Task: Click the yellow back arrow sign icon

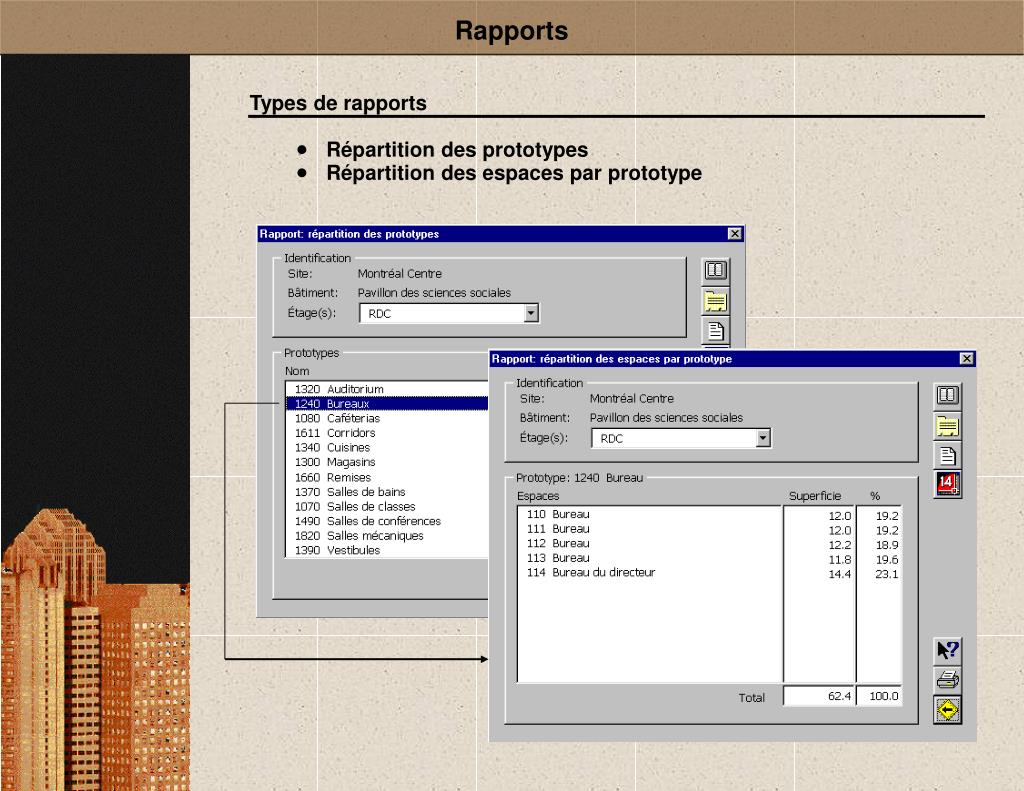Action: click(948, 709)
